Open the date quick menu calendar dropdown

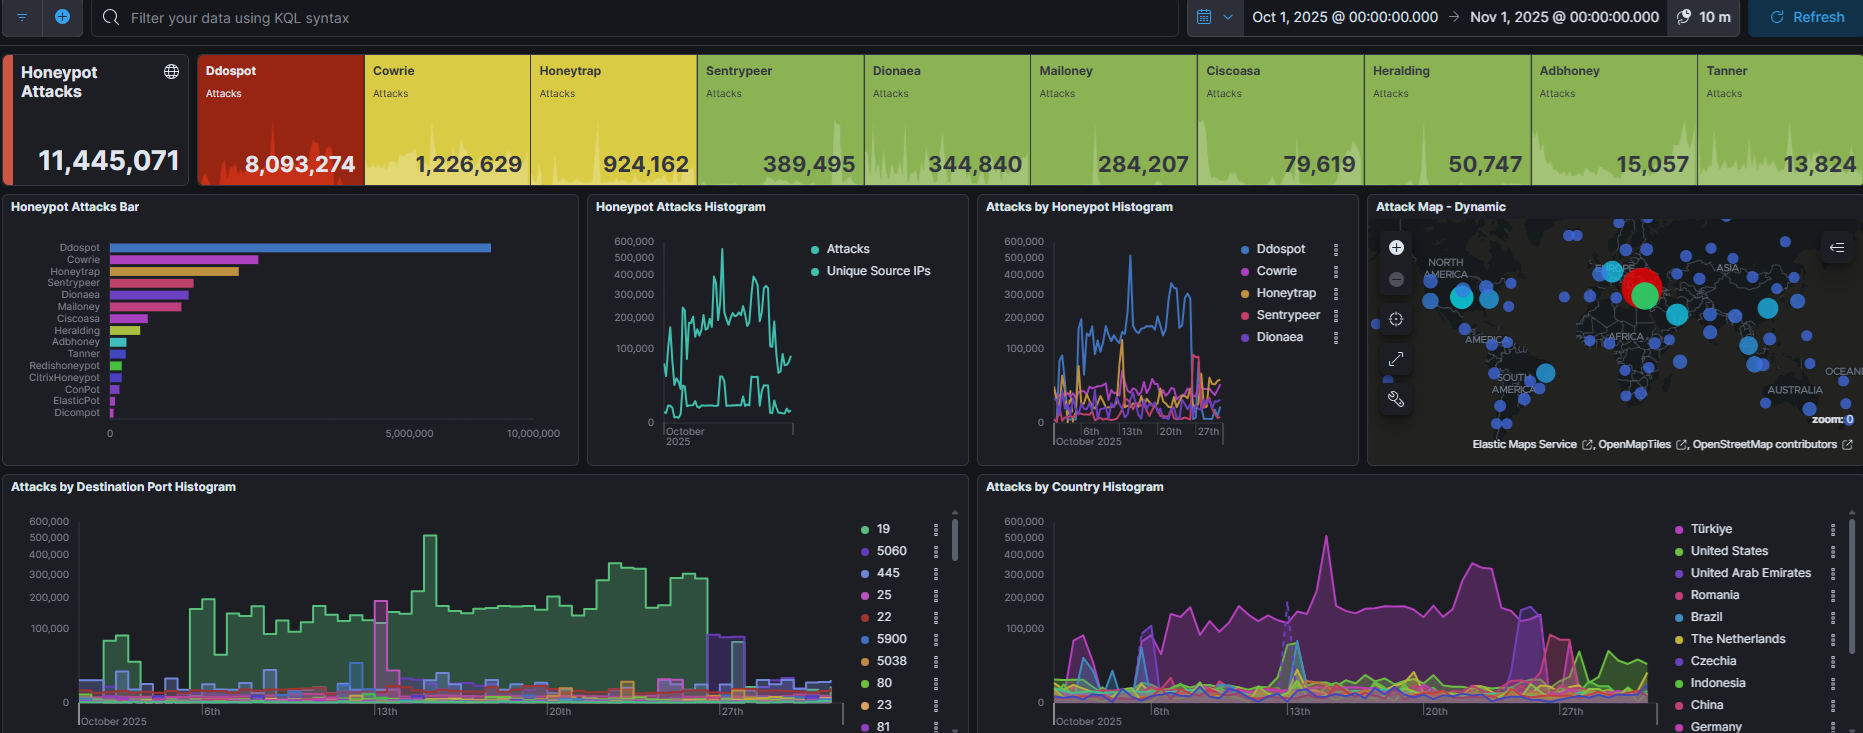click(x=1214, y=17)
